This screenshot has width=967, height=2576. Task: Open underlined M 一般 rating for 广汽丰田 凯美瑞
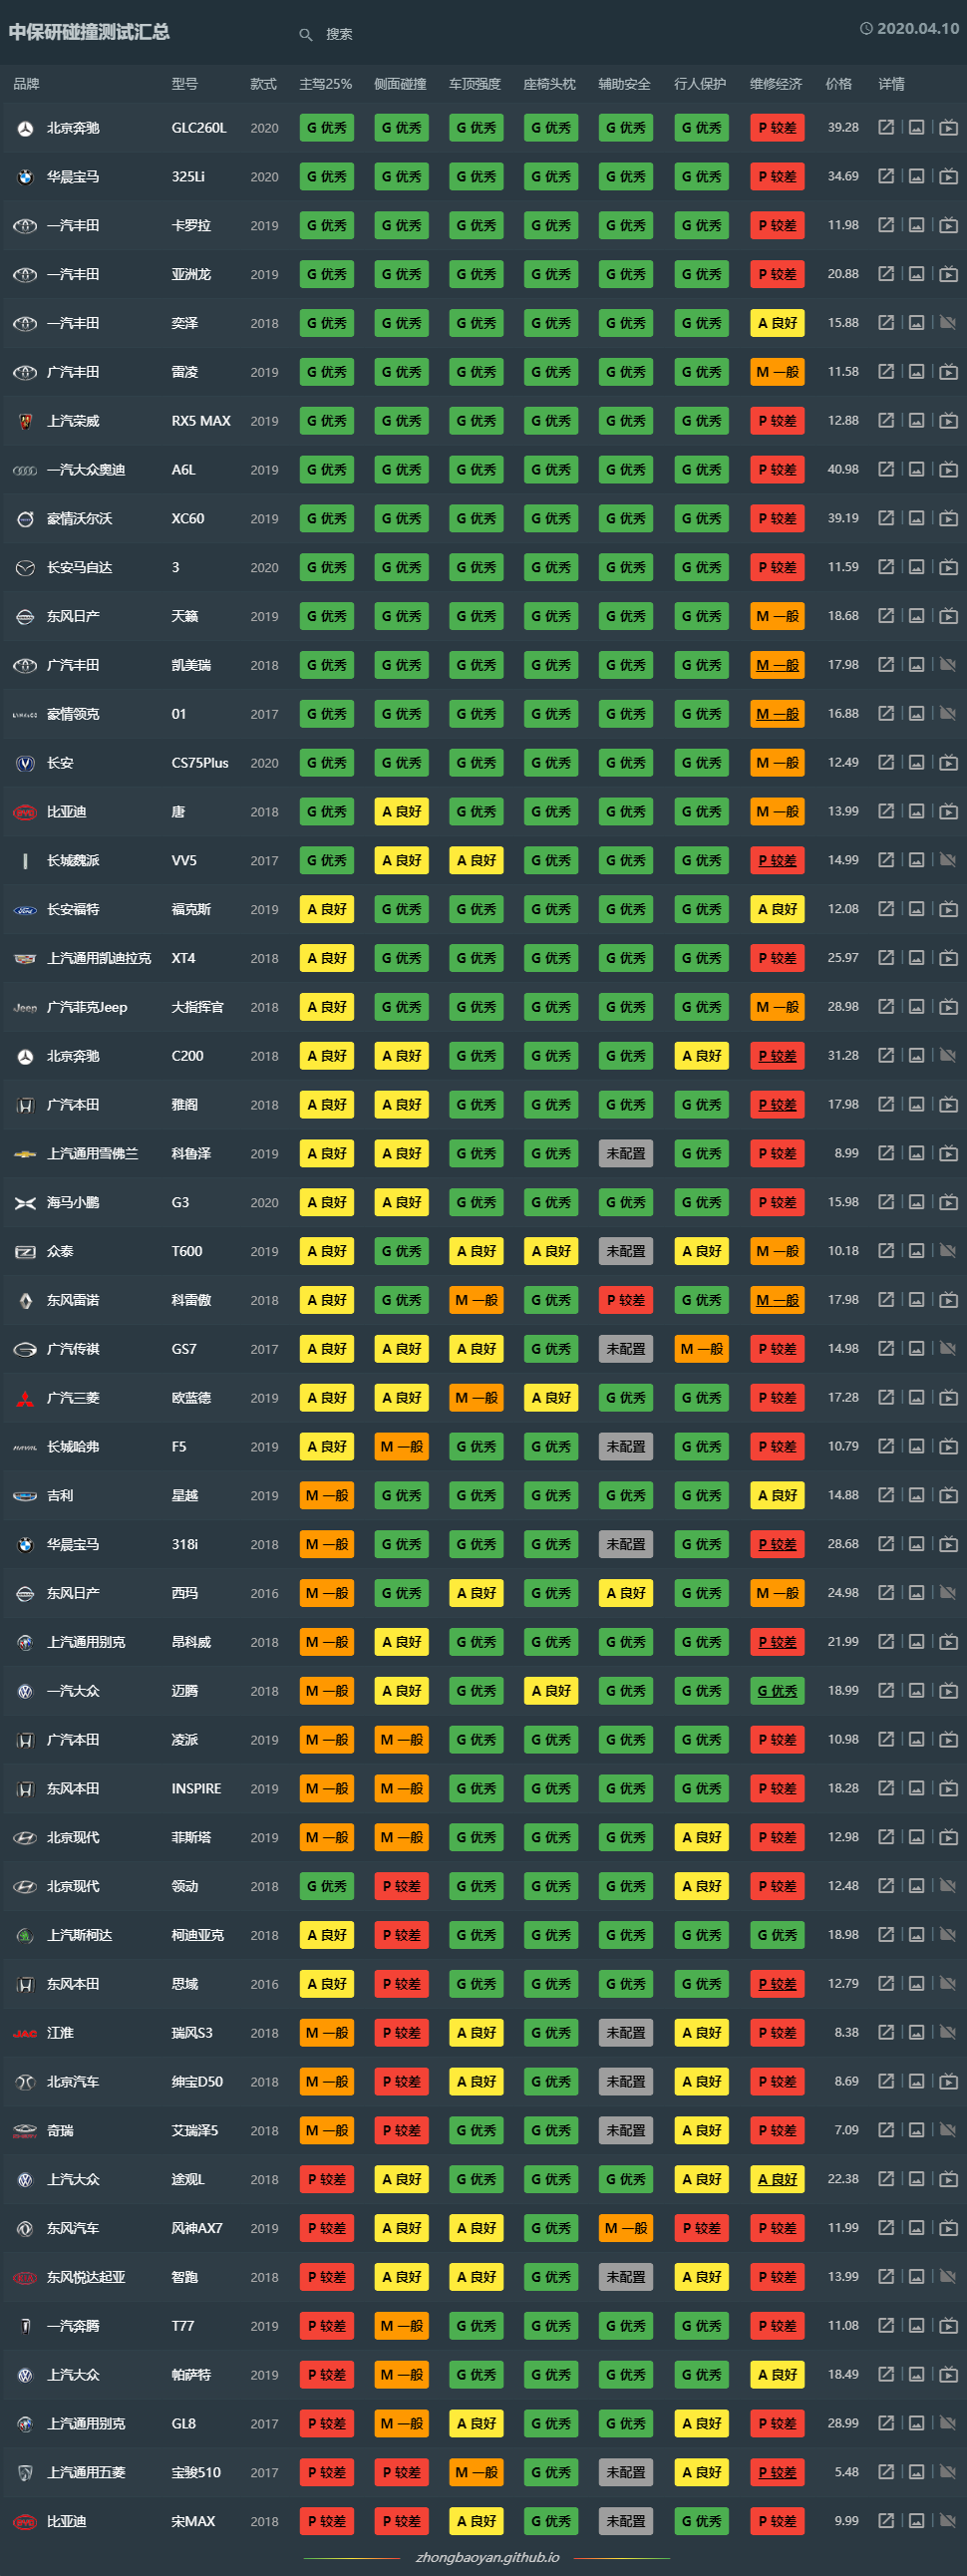pyautogui.click(x=777, y=665)
